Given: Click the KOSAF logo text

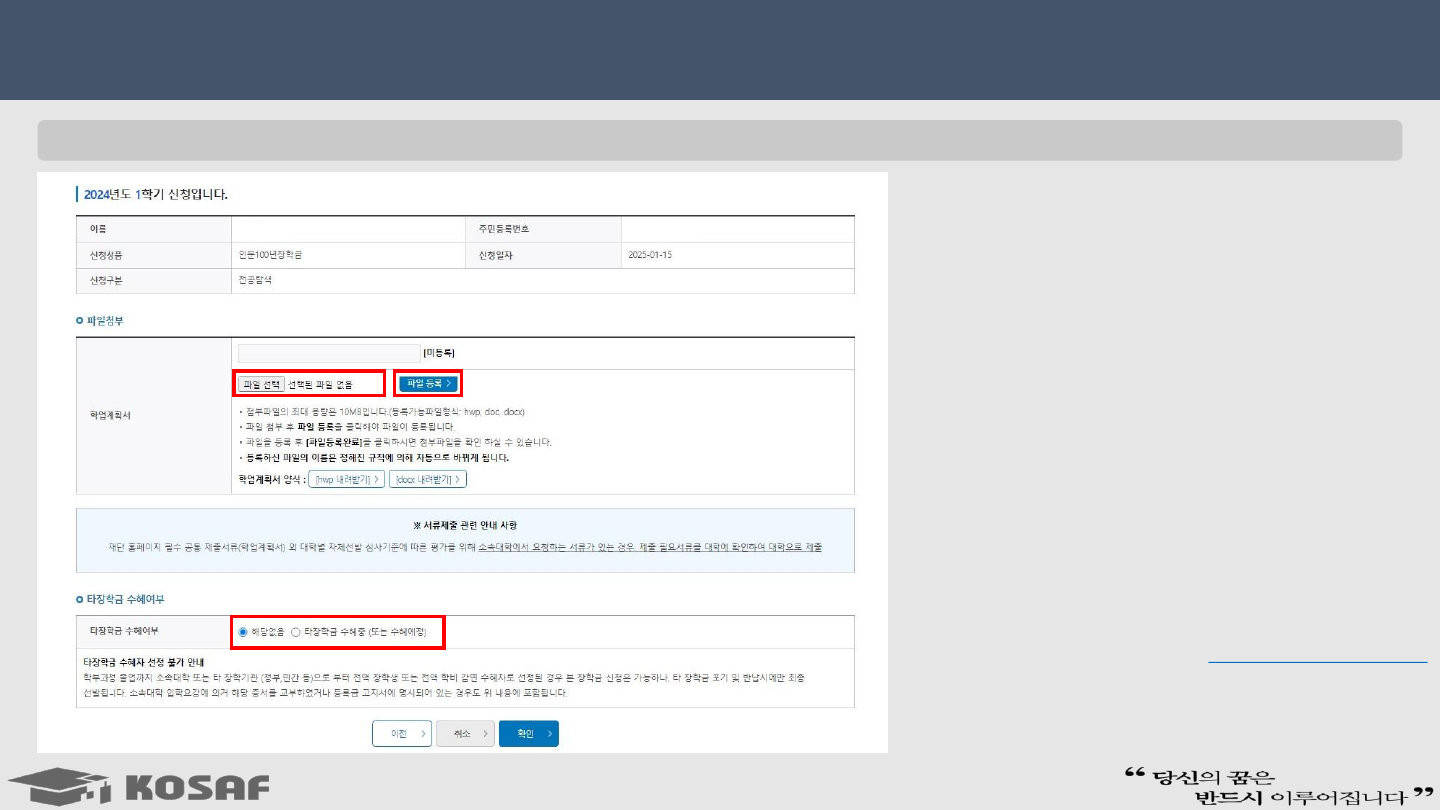Looking at the screenshot, I should (198, 788).
